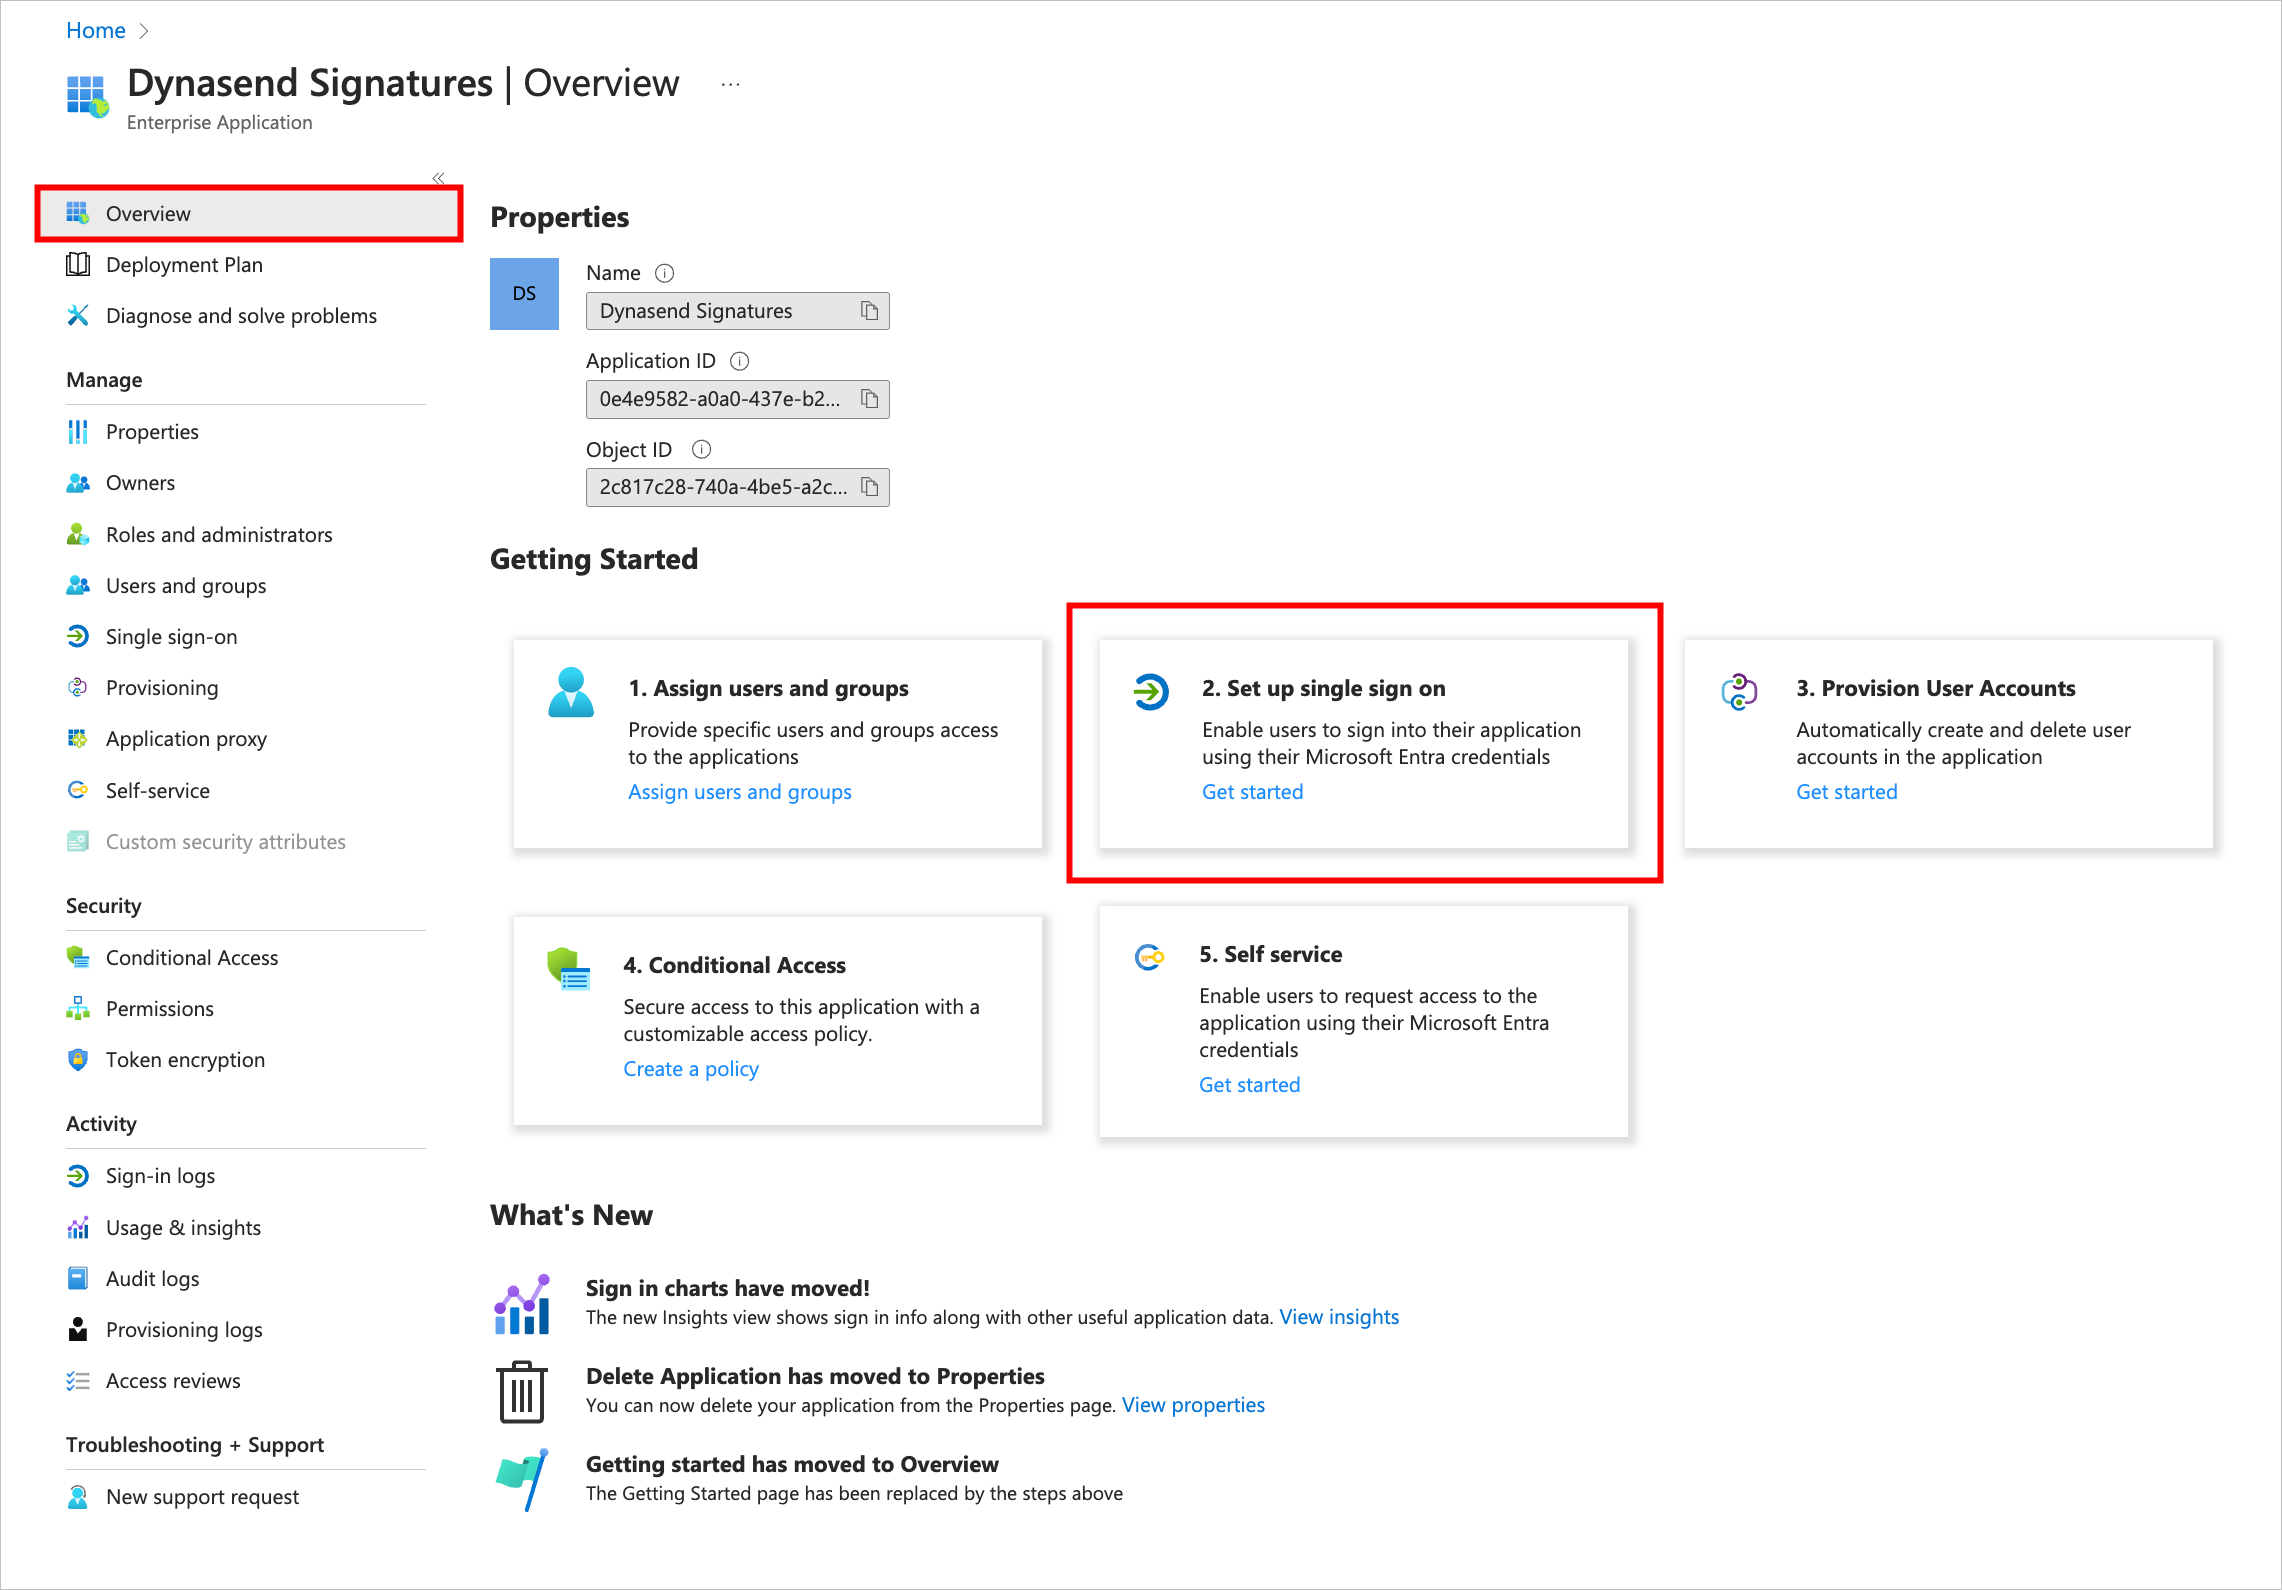2282x1590 pixels.
Task: Click the Access reviews icon
Action: click(78, 1380)
